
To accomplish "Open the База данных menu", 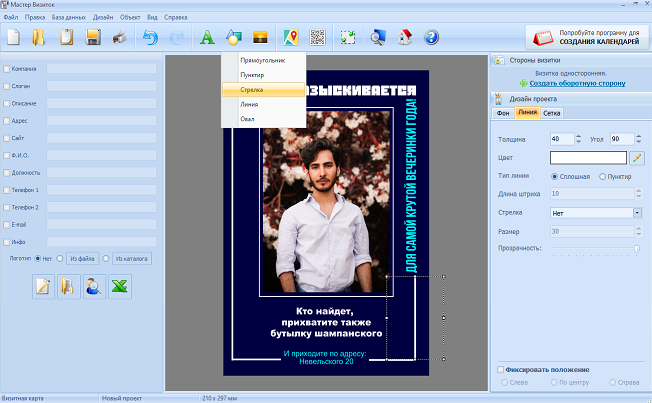I will pos(69,17).
